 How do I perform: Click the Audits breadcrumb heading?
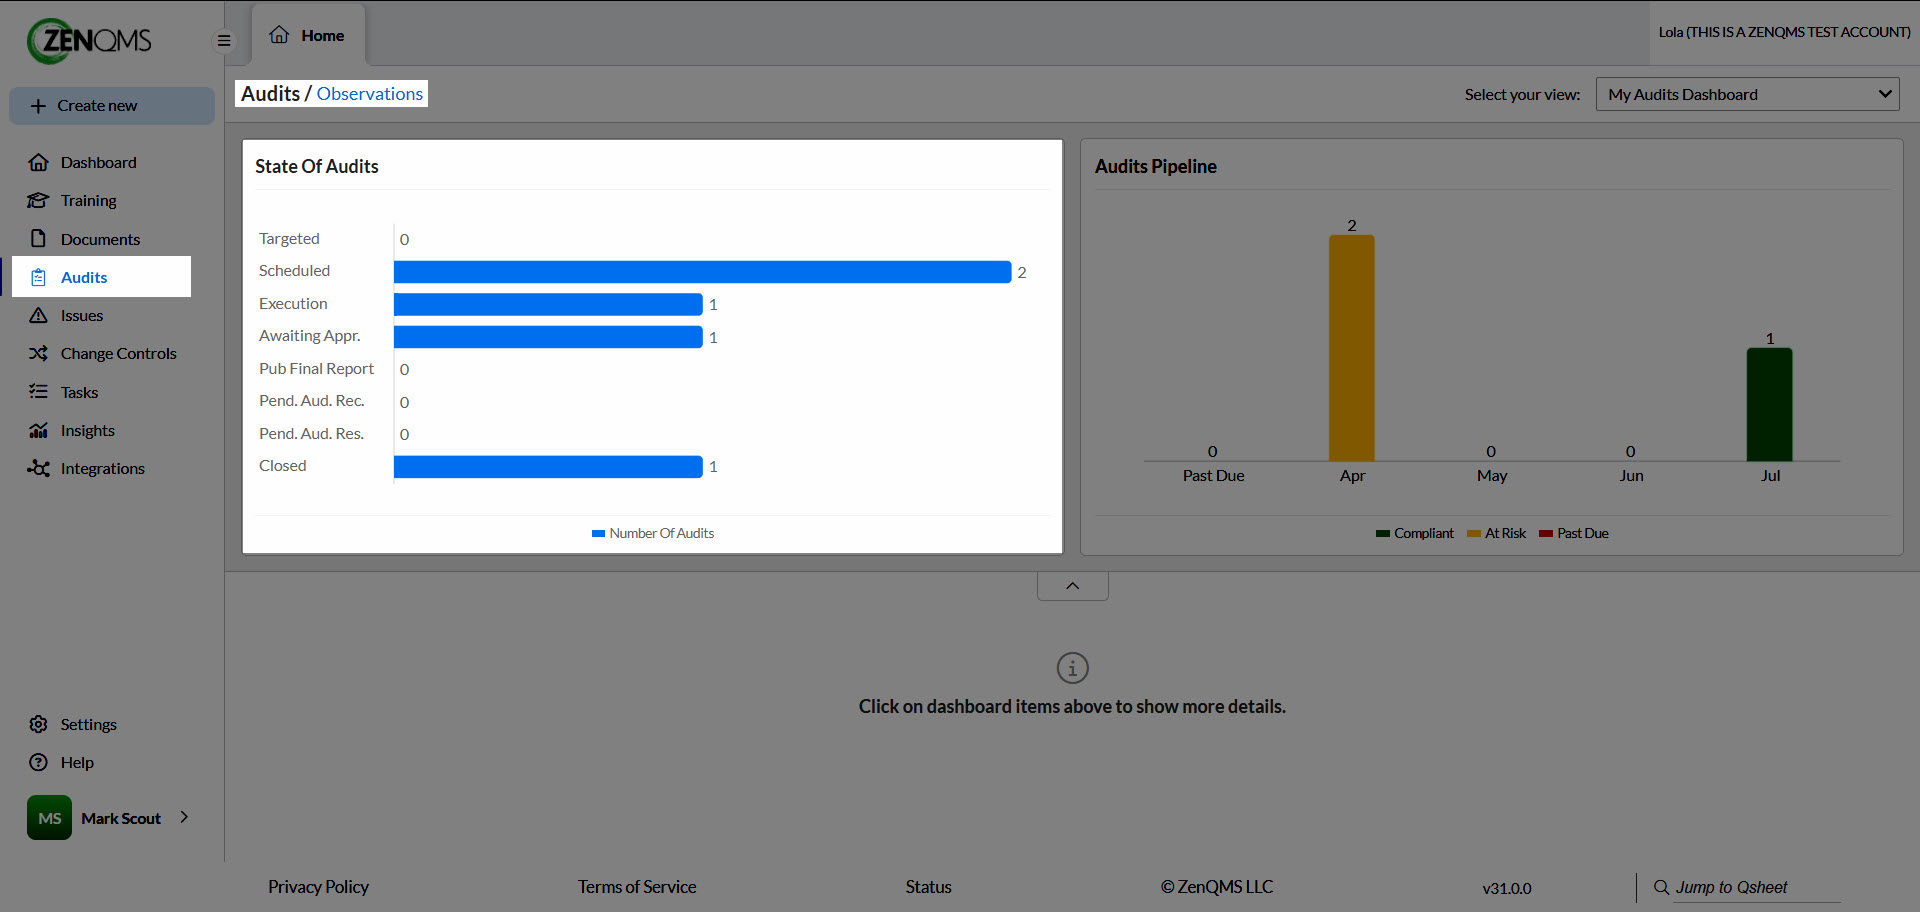[x=270, y=93]
